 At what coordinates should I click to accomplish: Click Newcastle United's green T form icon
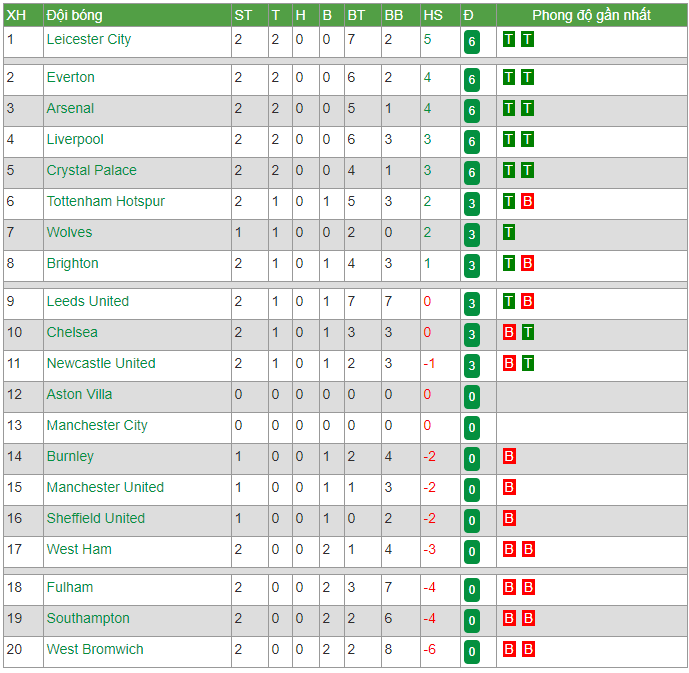coord(528,364)
